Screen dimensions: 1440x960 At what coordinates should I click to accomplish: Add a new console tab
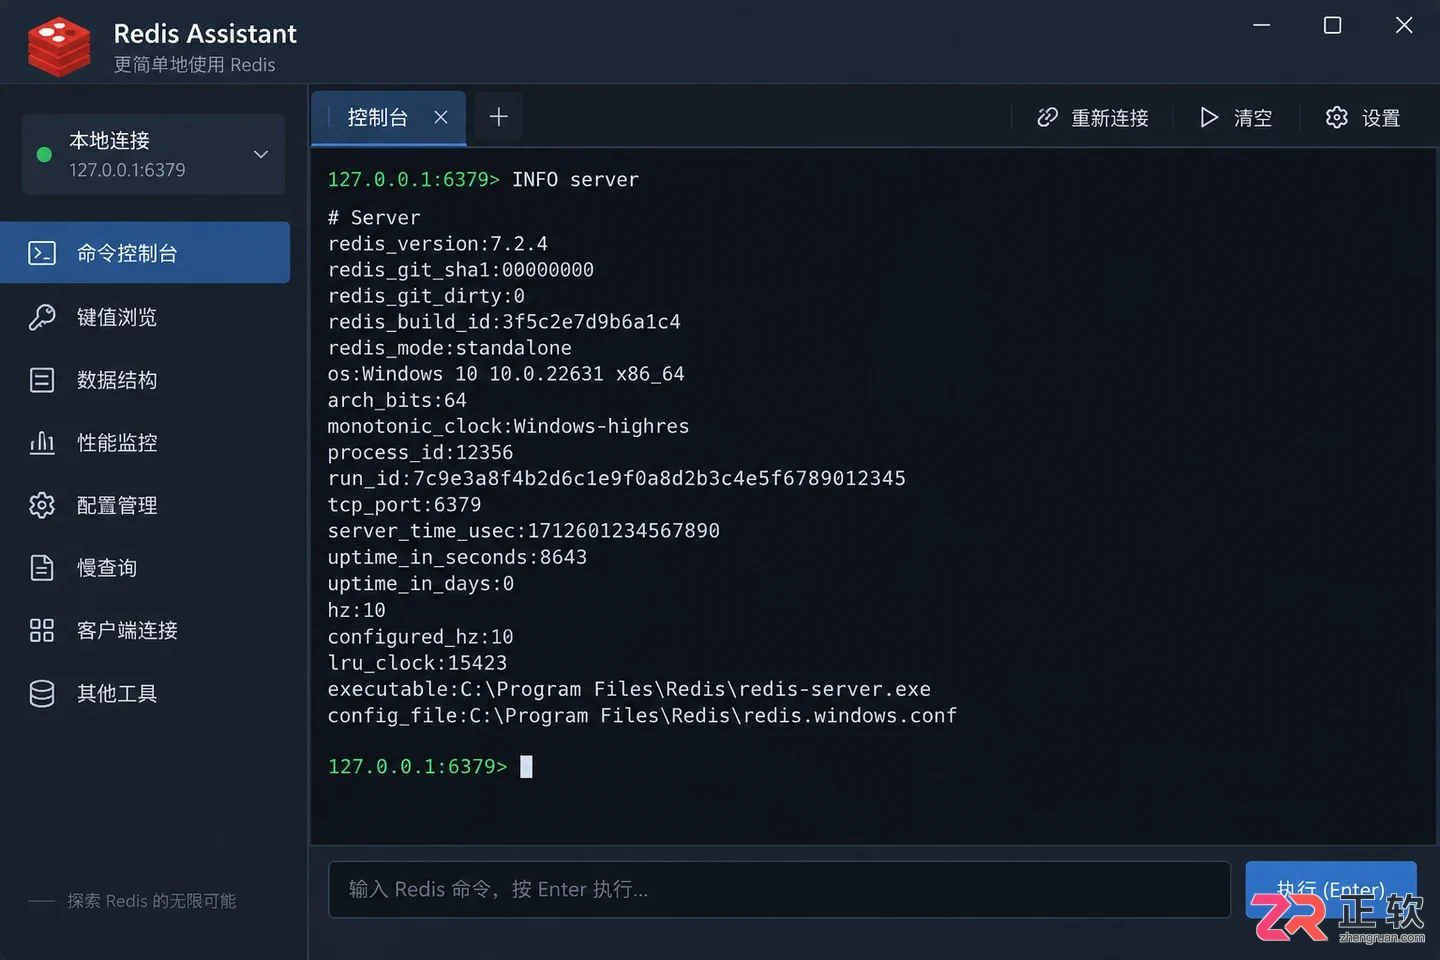click(x=498, y=117)
